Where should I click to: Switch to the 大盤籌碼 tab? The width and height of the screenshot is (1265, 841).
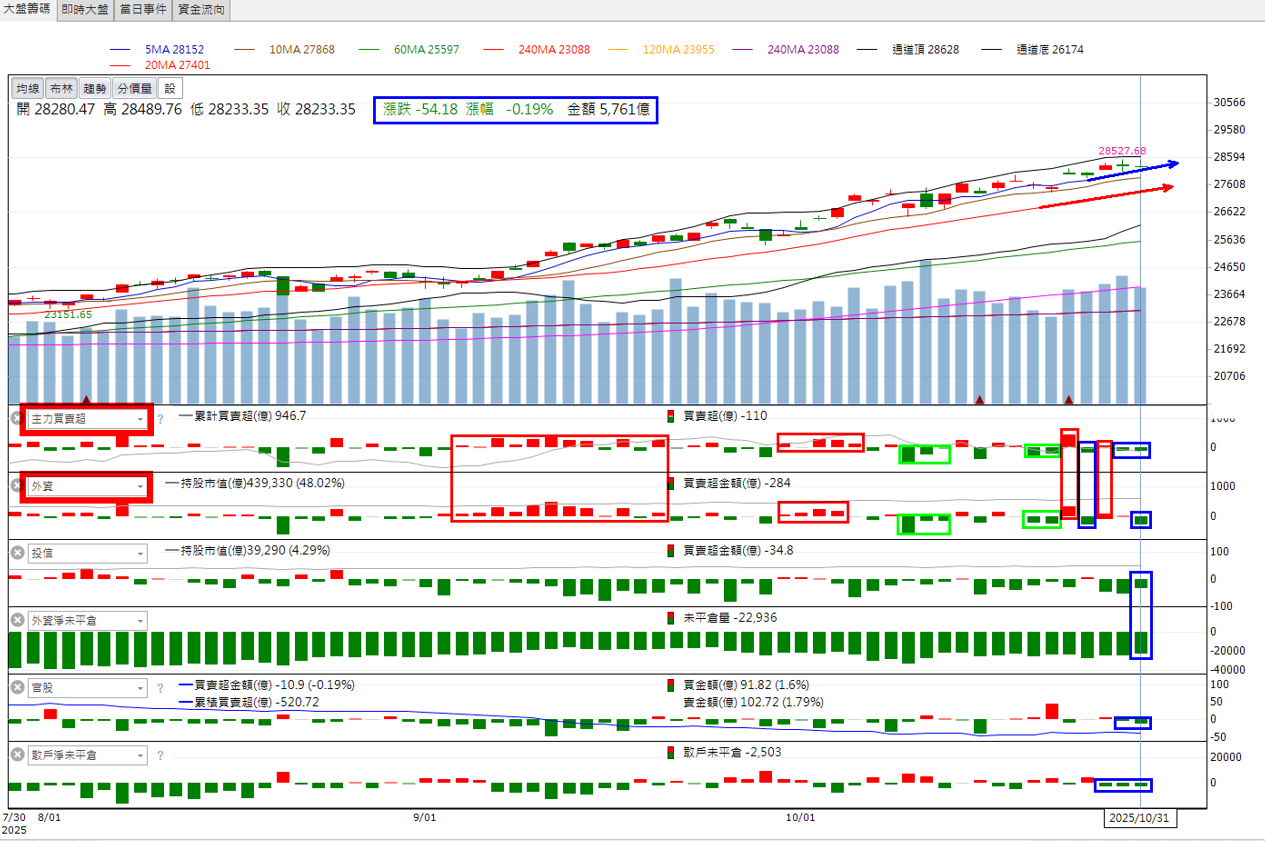click(27, 10)
